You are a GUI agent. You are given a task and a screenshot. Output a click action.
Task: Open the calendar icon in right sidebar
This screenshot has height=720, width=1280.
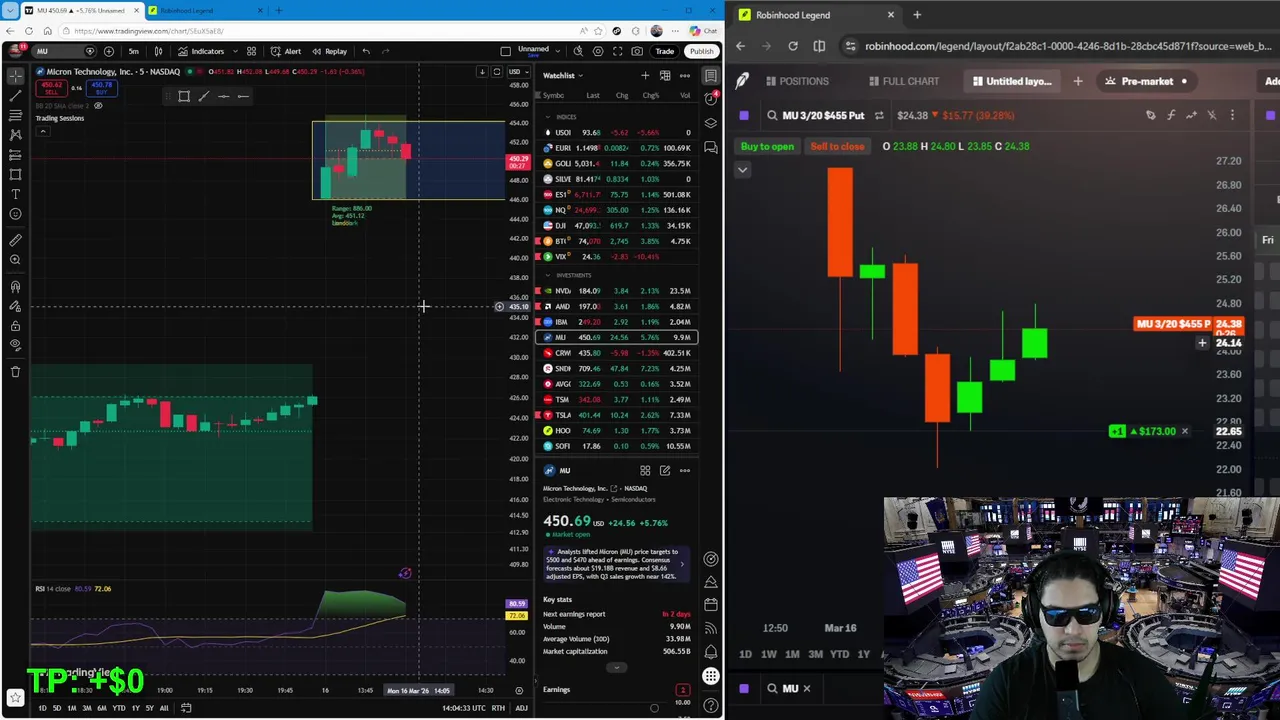click(x=711, y=605)
